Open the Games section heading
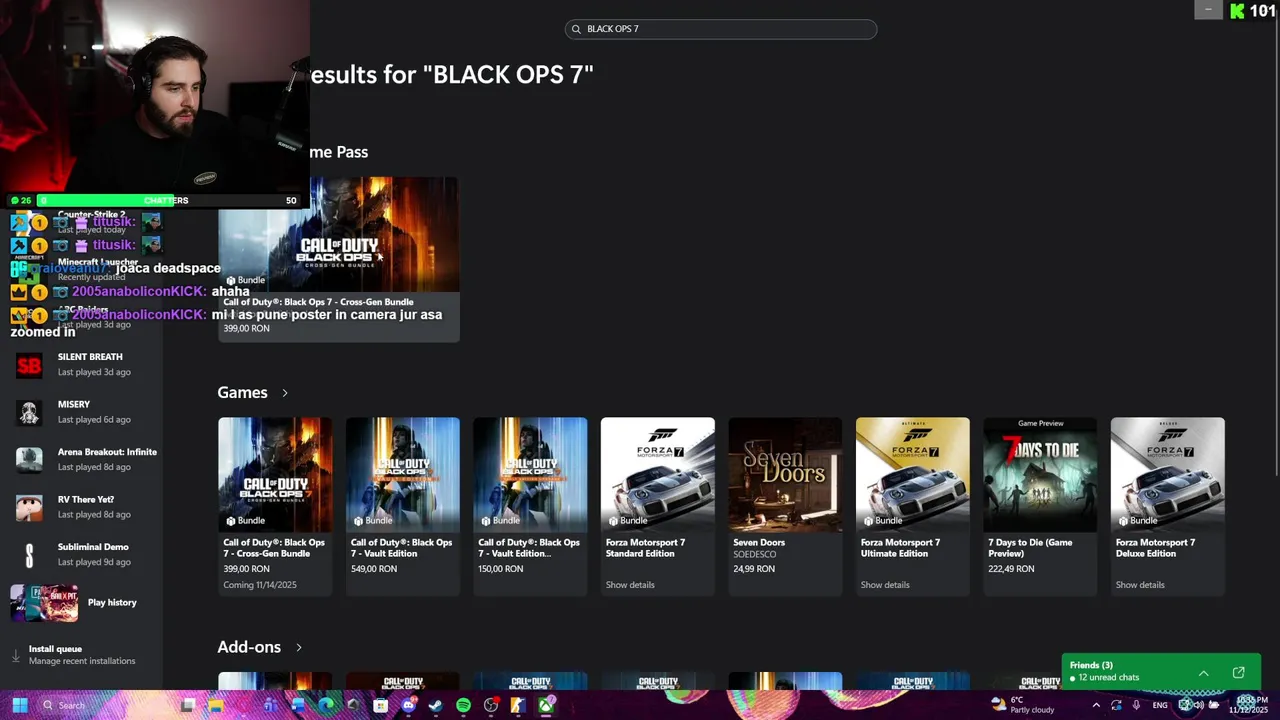Image resolution: width=1280 pixels, height=720 pixels. [x=242, y=393]
